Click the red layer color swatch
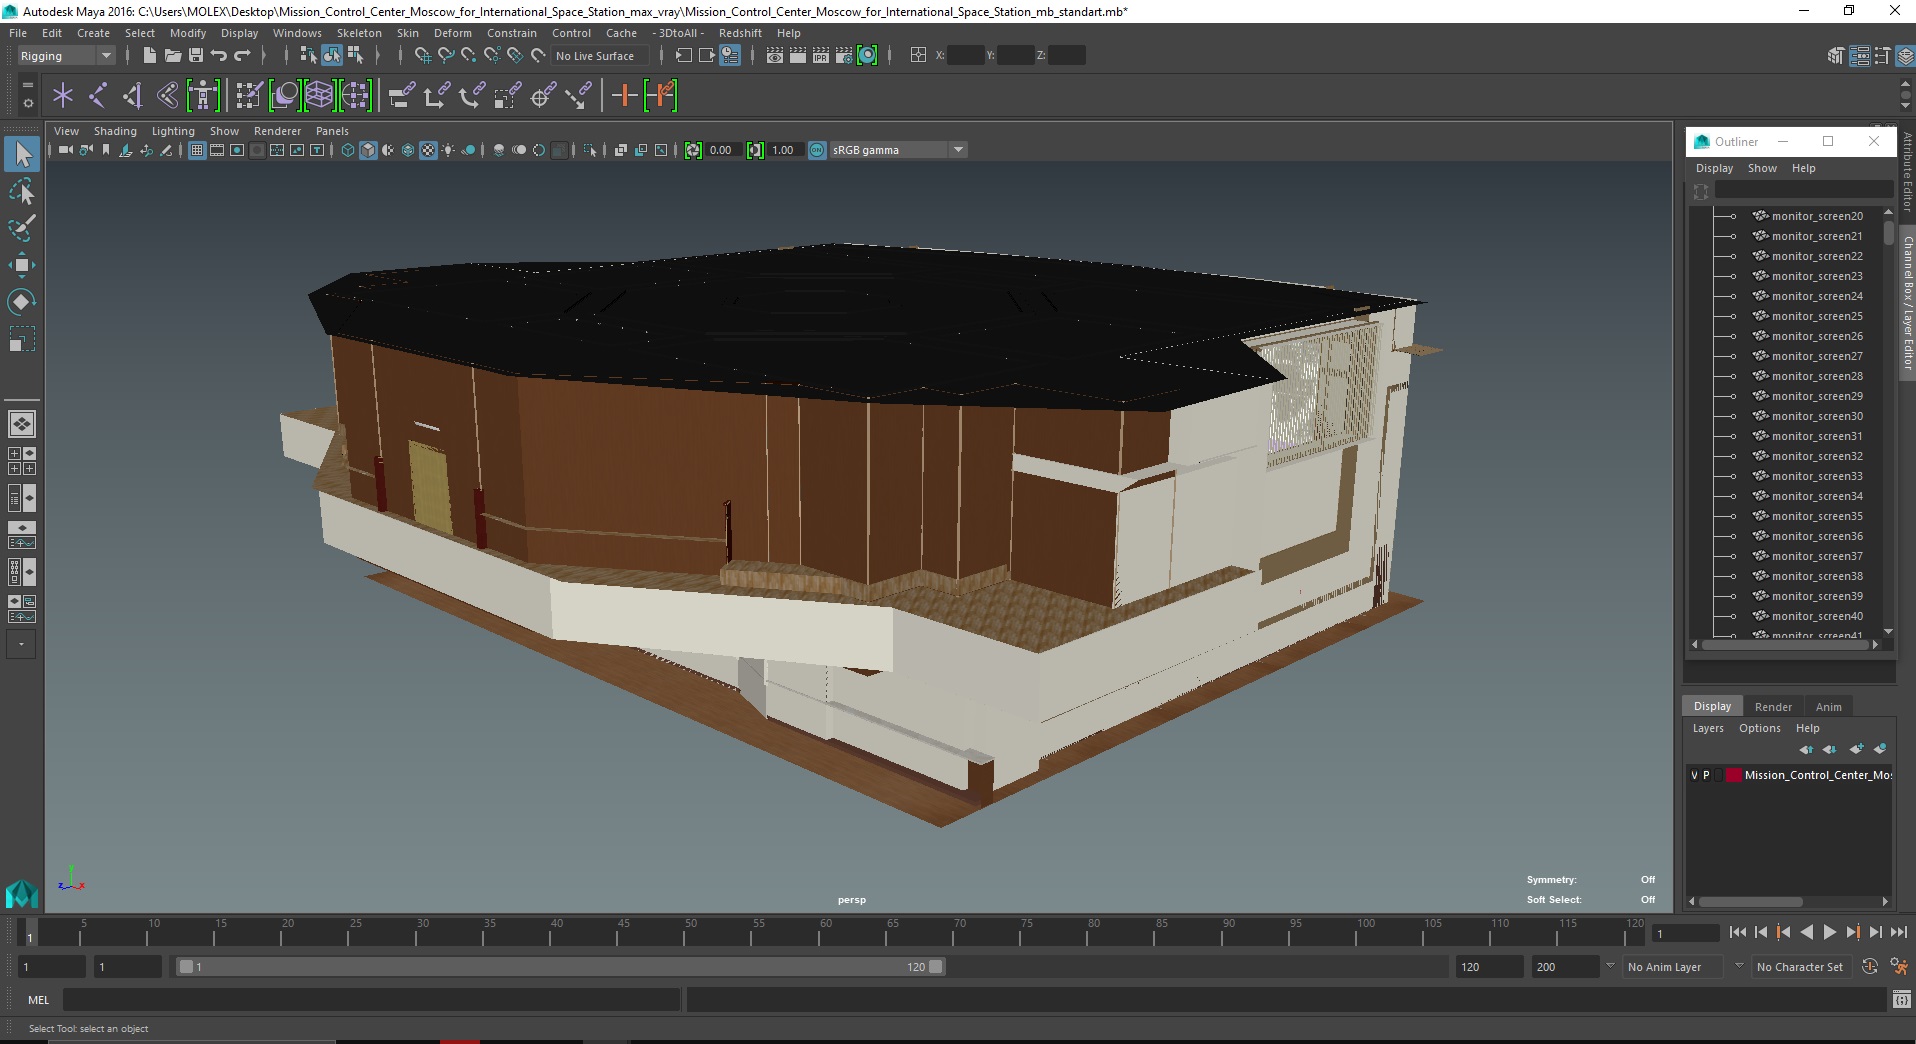This screenshot has height=1044, width=1916. point(1734,775)
